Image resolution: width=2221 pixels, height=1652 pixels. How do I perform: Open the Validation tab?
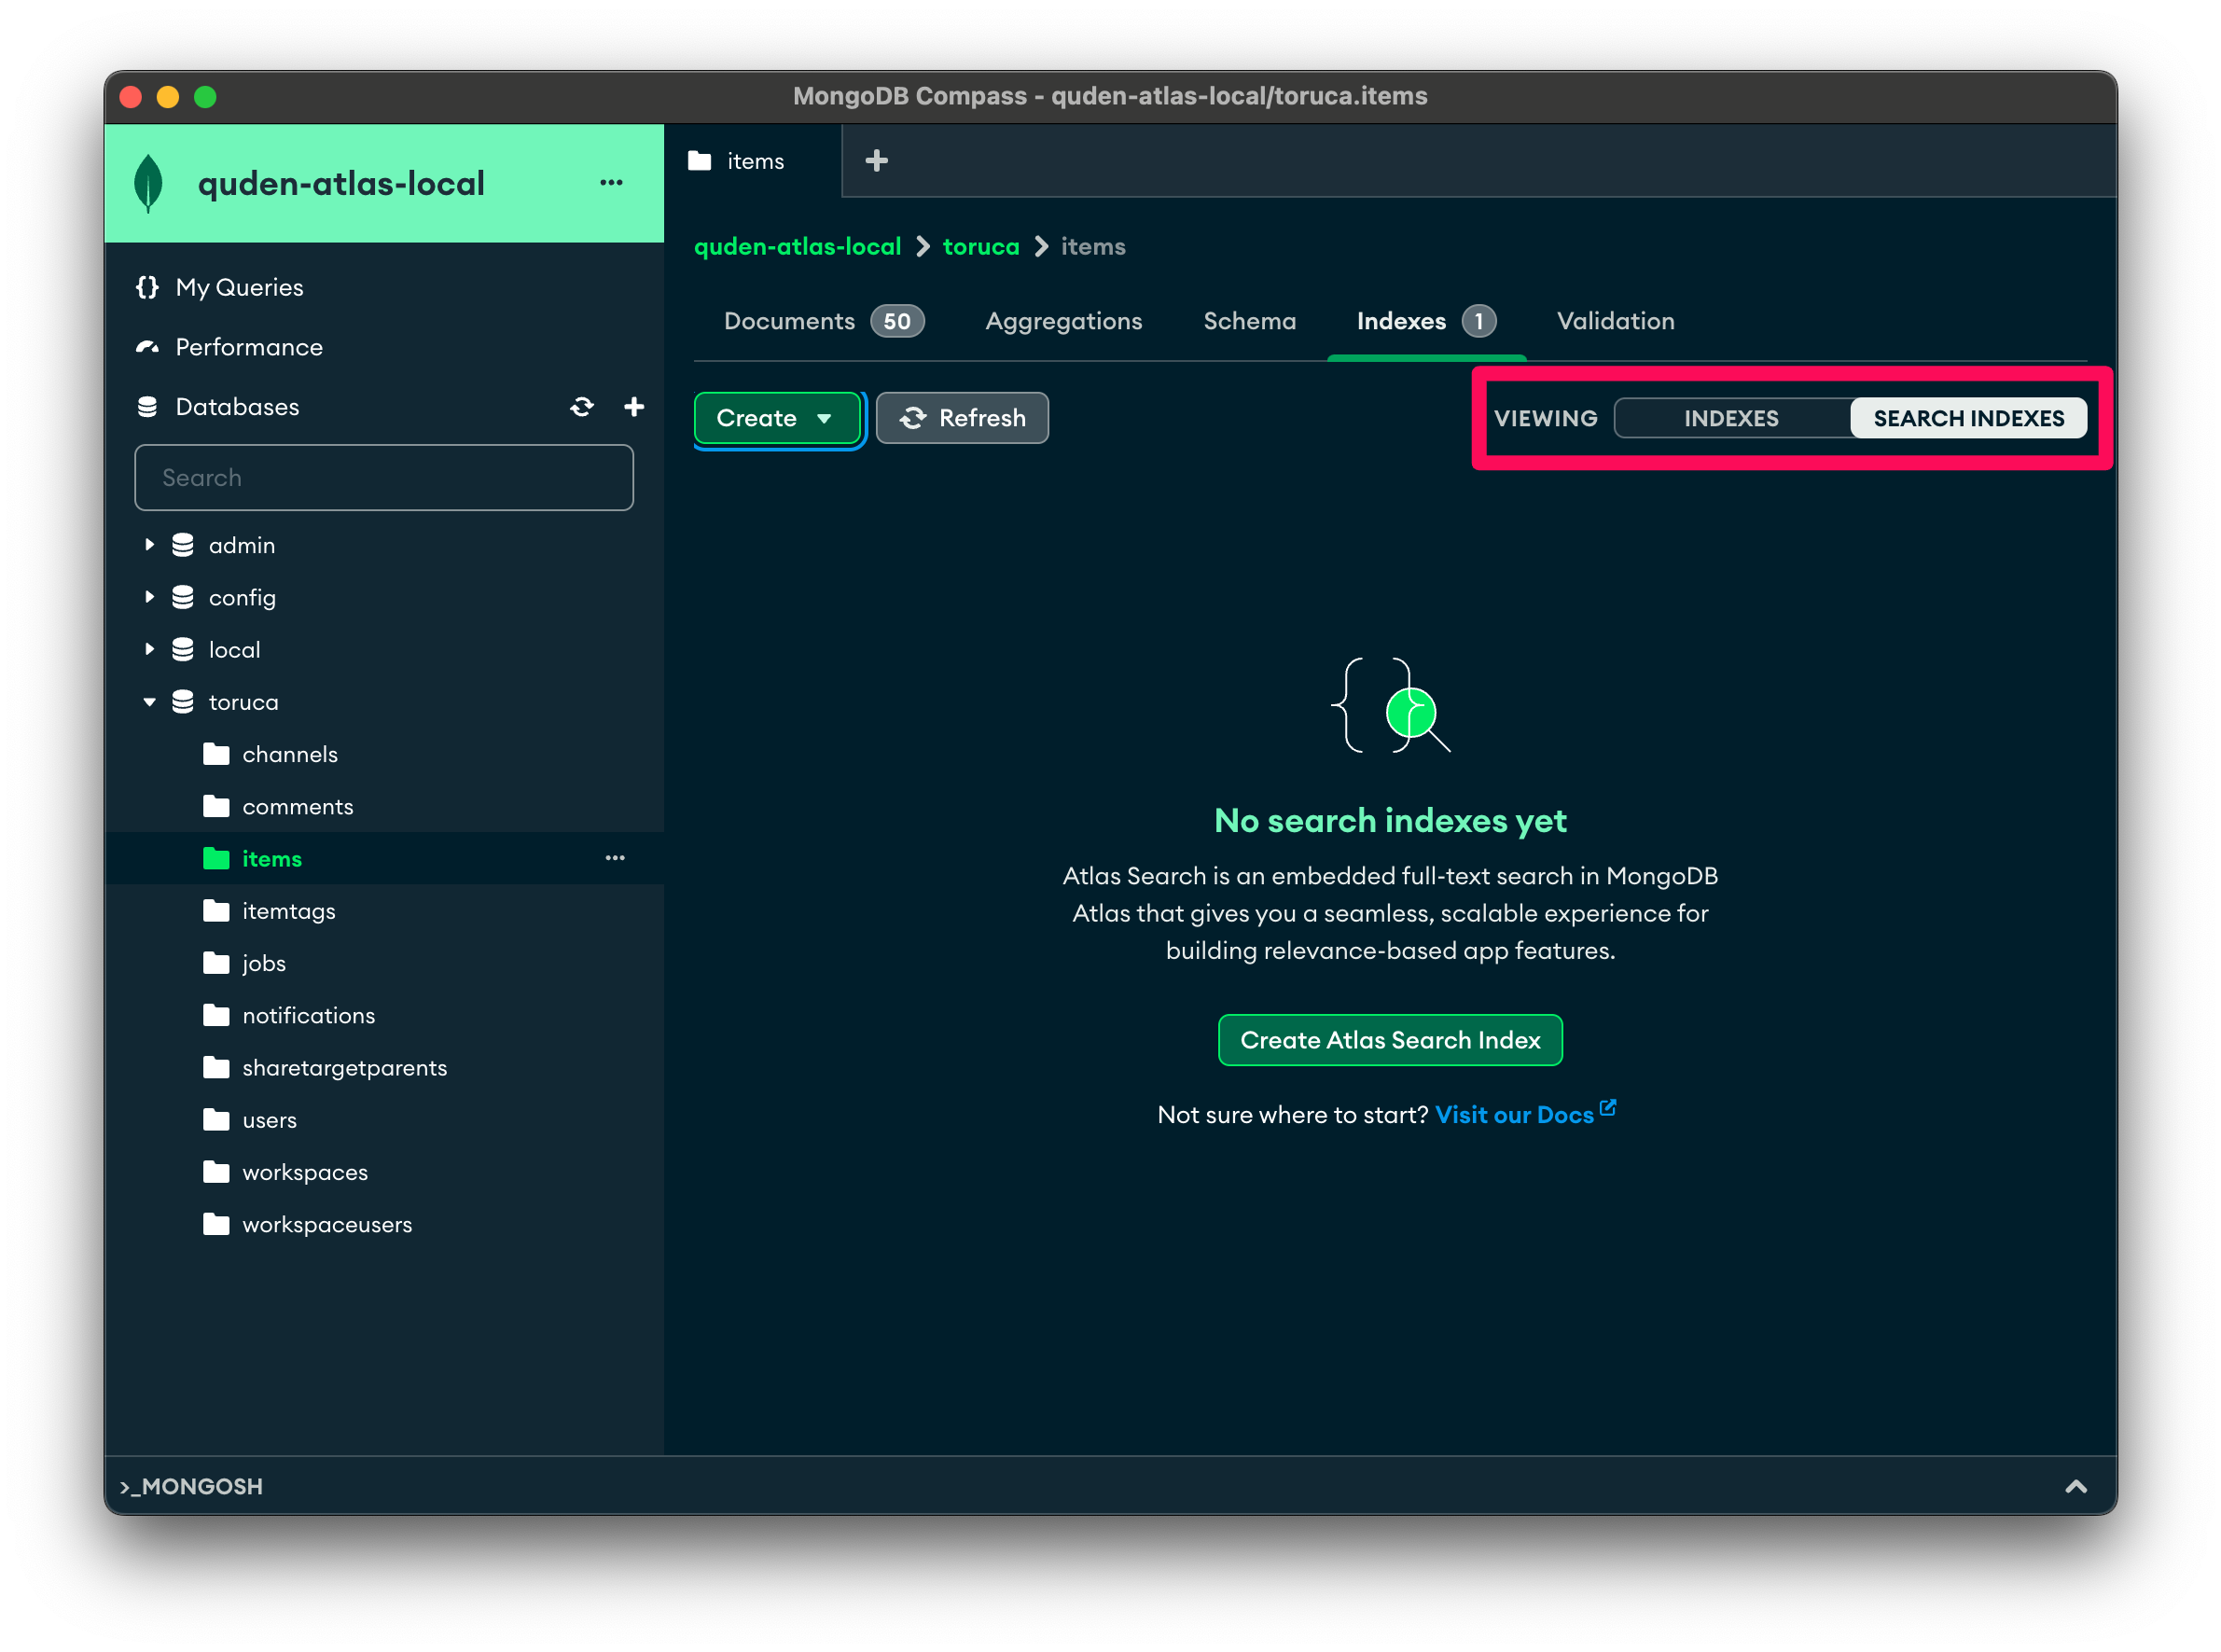point(1614,321)
